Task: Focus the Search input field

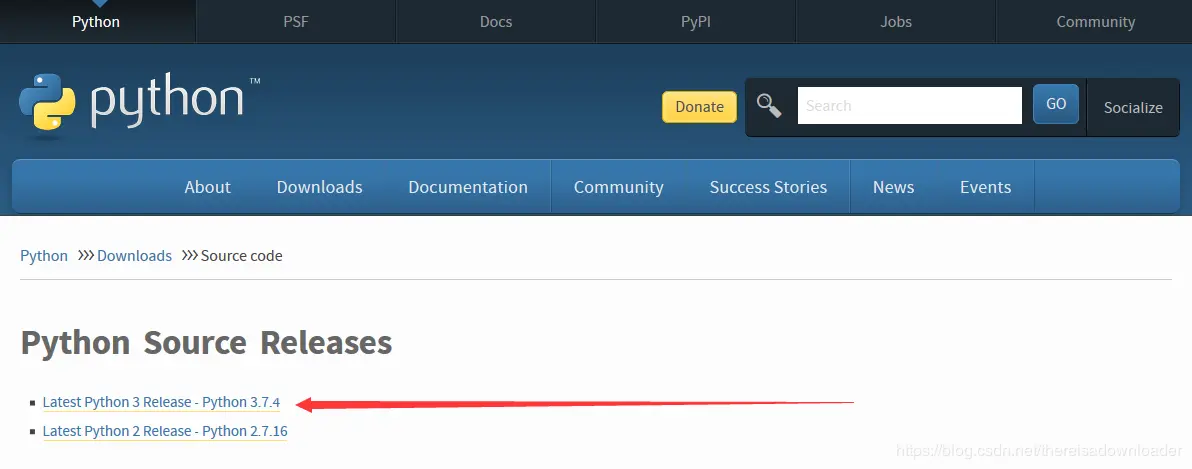Action: (909, 106)
